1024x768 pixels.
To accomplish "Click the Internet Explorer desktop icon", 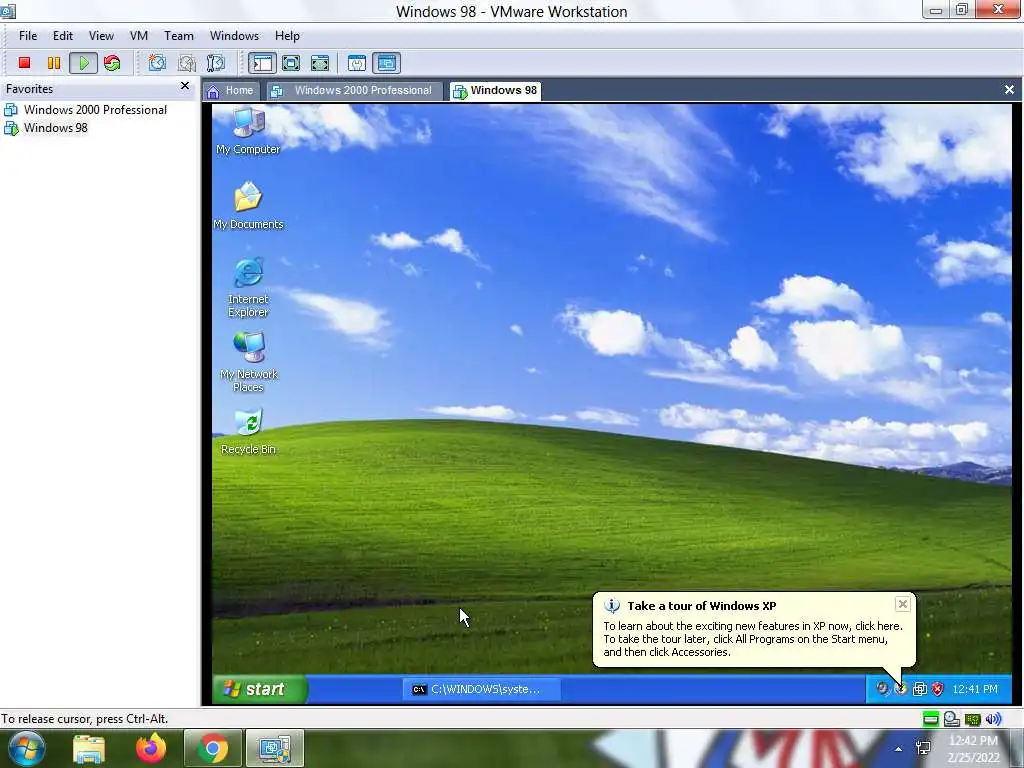I will tap(248, 287).
